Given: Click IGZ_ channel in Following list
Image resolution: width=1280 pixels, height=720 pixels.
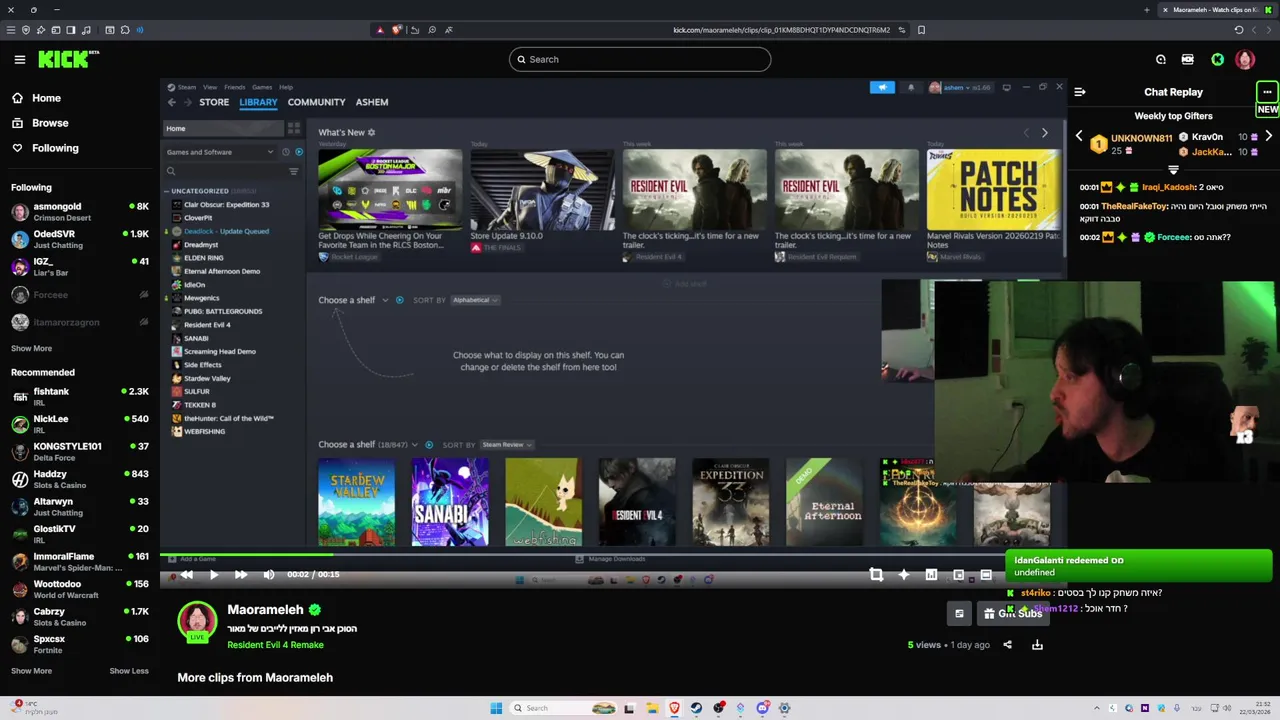Looking at the screenshot, I should (80, 266).
